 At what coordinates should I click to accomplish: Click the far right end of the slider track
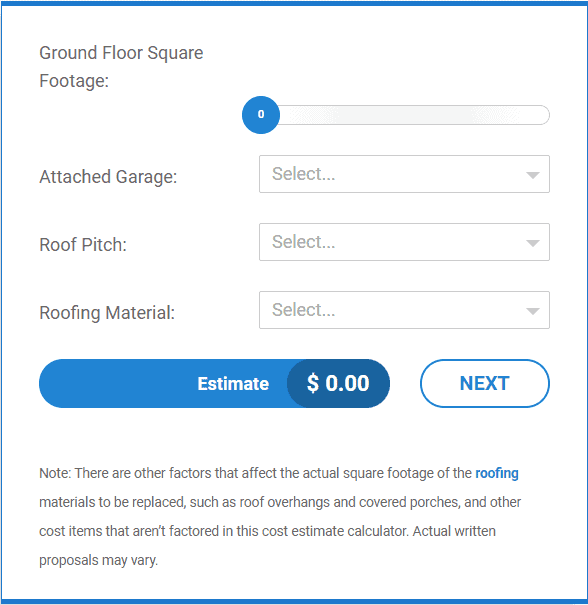(x=544, y=115)
